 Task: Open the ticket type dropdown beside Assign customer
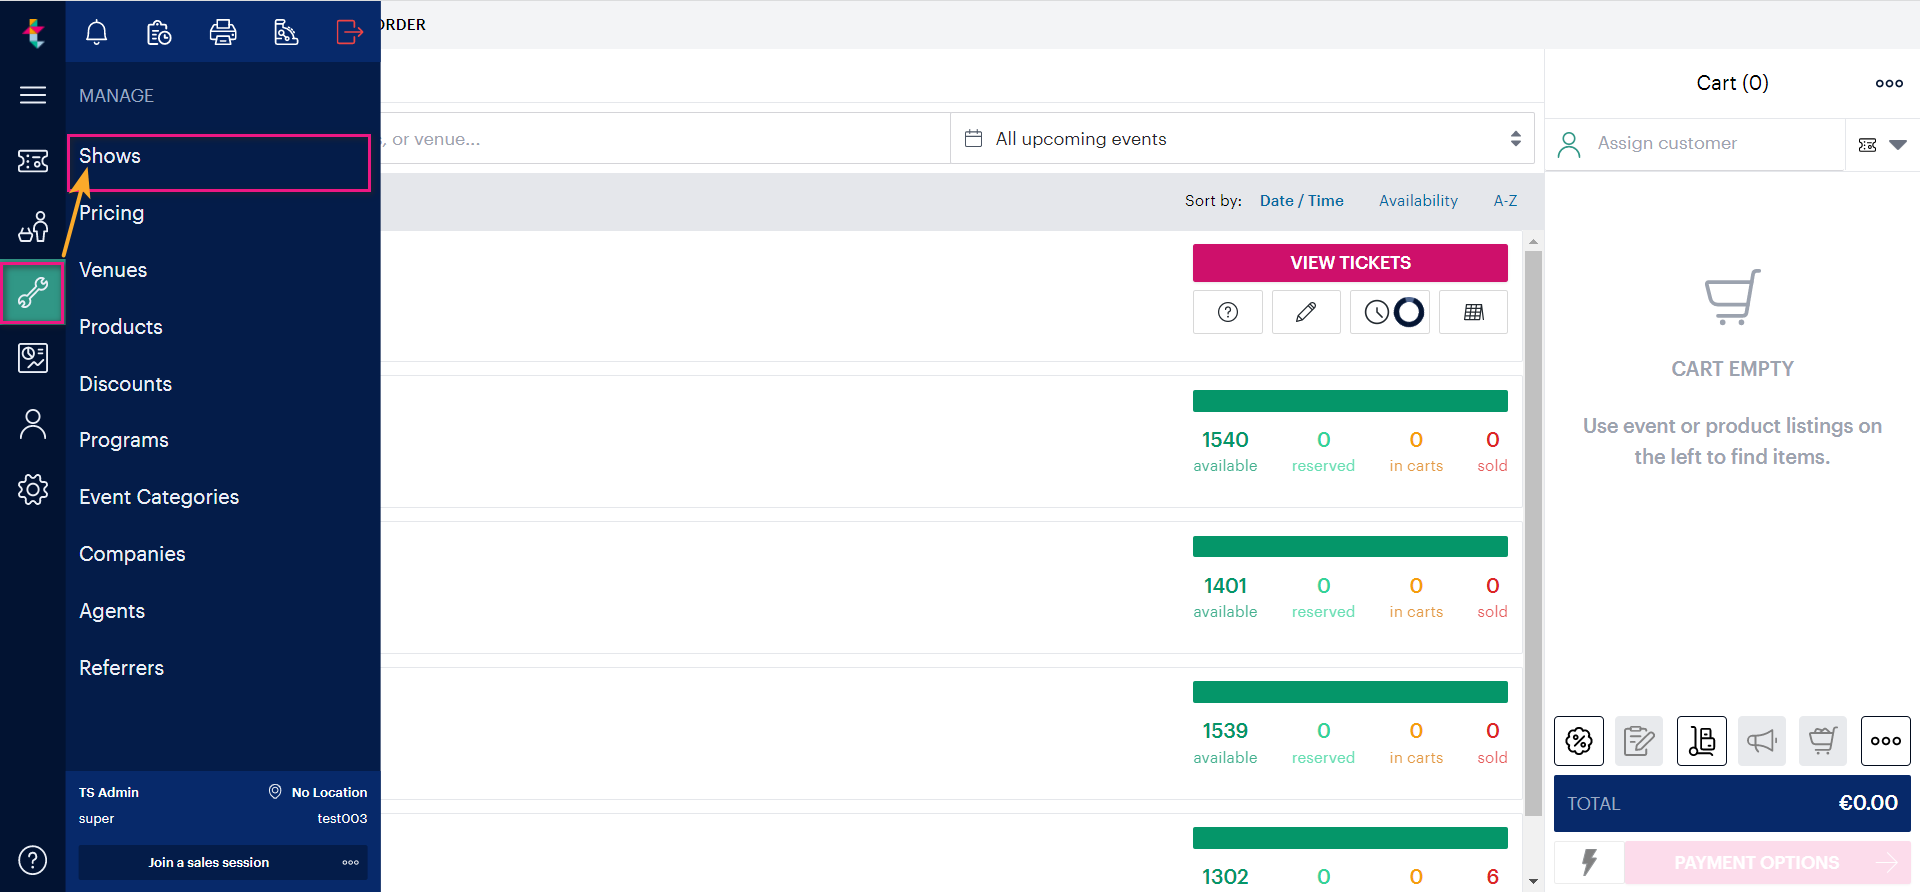(1881, 145)
